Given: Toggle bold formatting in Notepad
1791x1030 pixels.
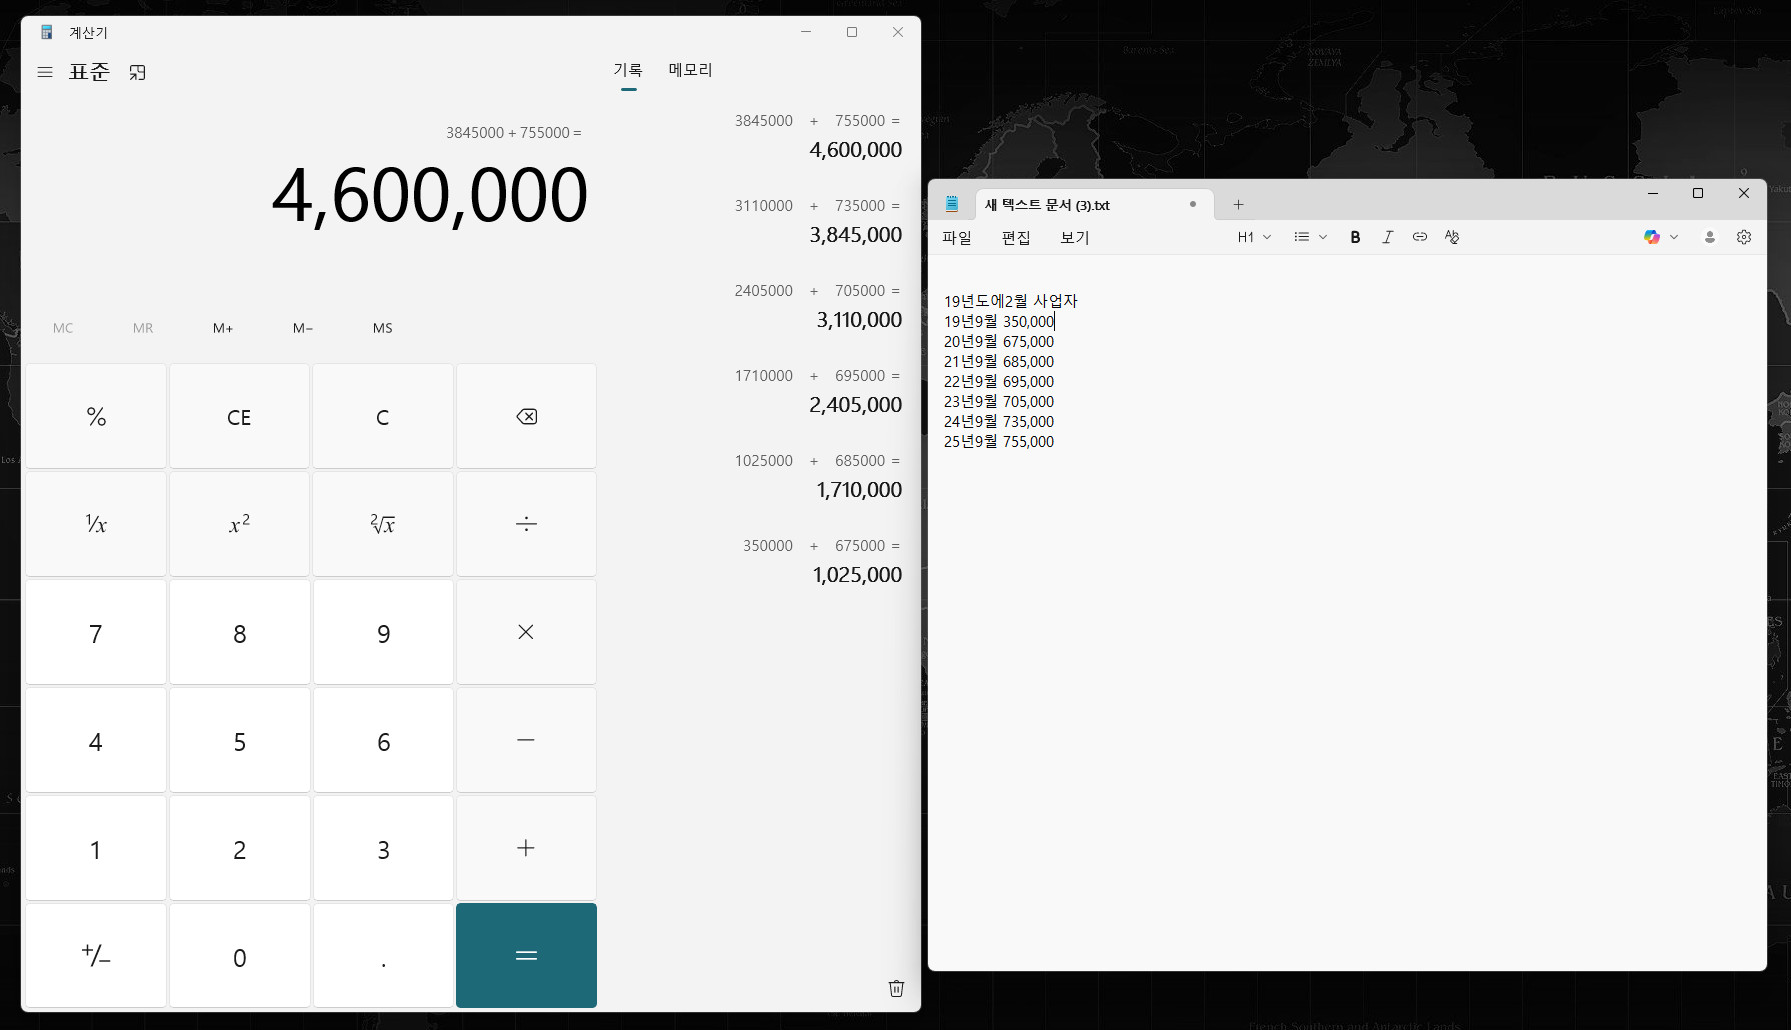Looking at the screenshot, I should coord(1355,237).
